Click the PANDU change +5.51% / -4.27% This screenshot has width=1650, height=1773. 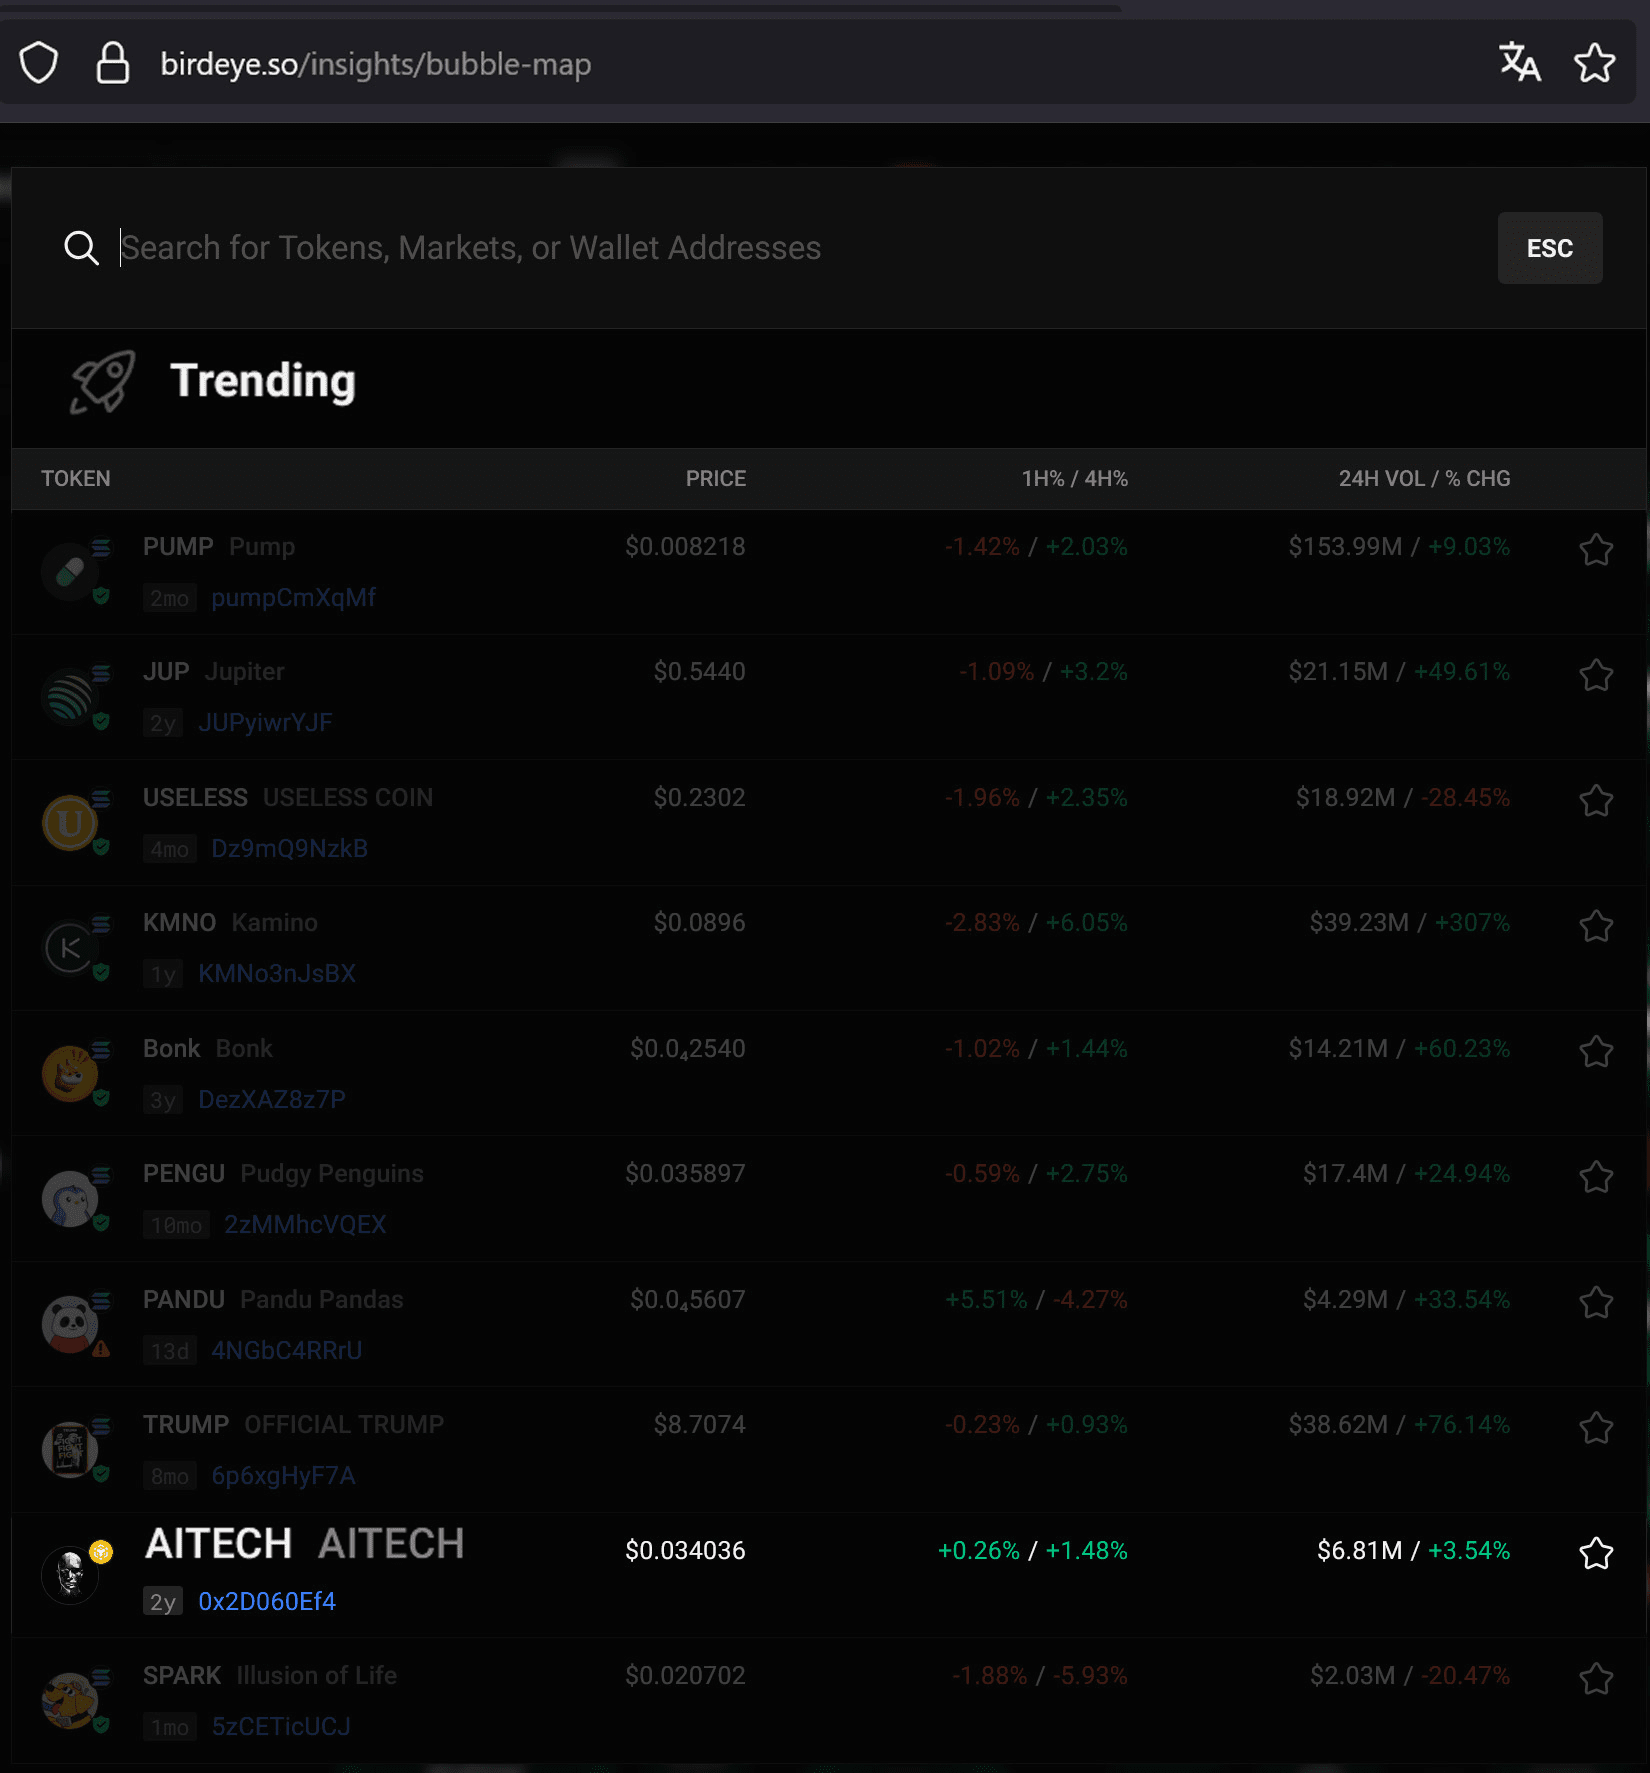tap(1036, 1300)
